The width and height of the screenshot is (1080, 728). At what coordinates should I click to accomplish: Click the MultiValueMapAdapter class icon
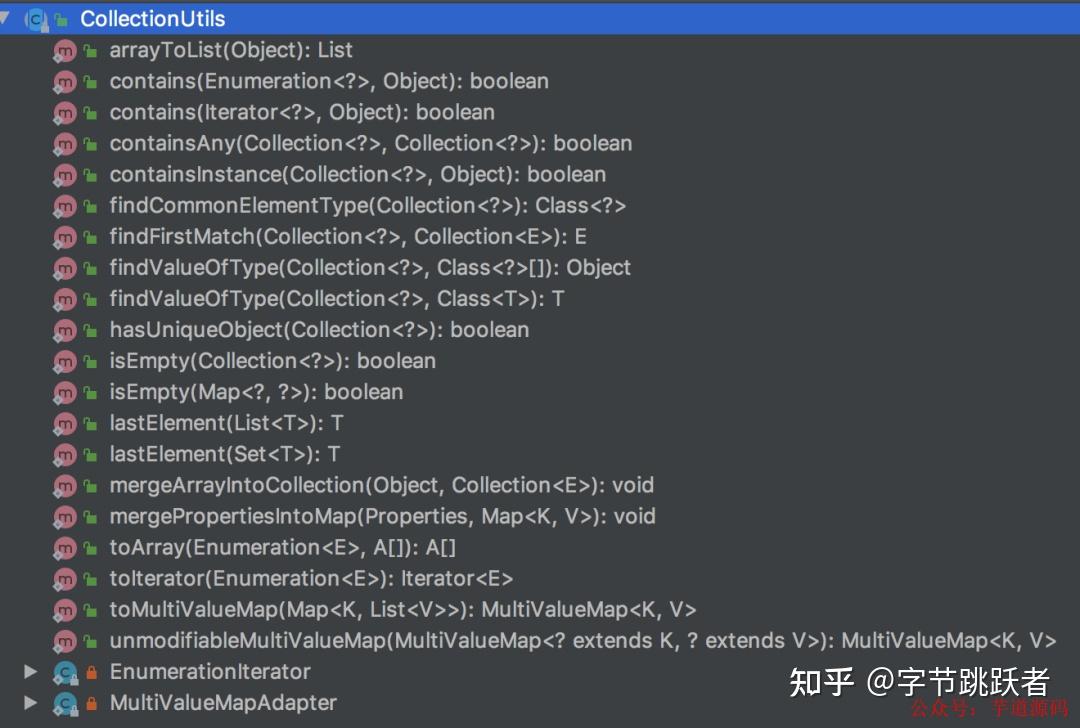[x=65, y=703]
